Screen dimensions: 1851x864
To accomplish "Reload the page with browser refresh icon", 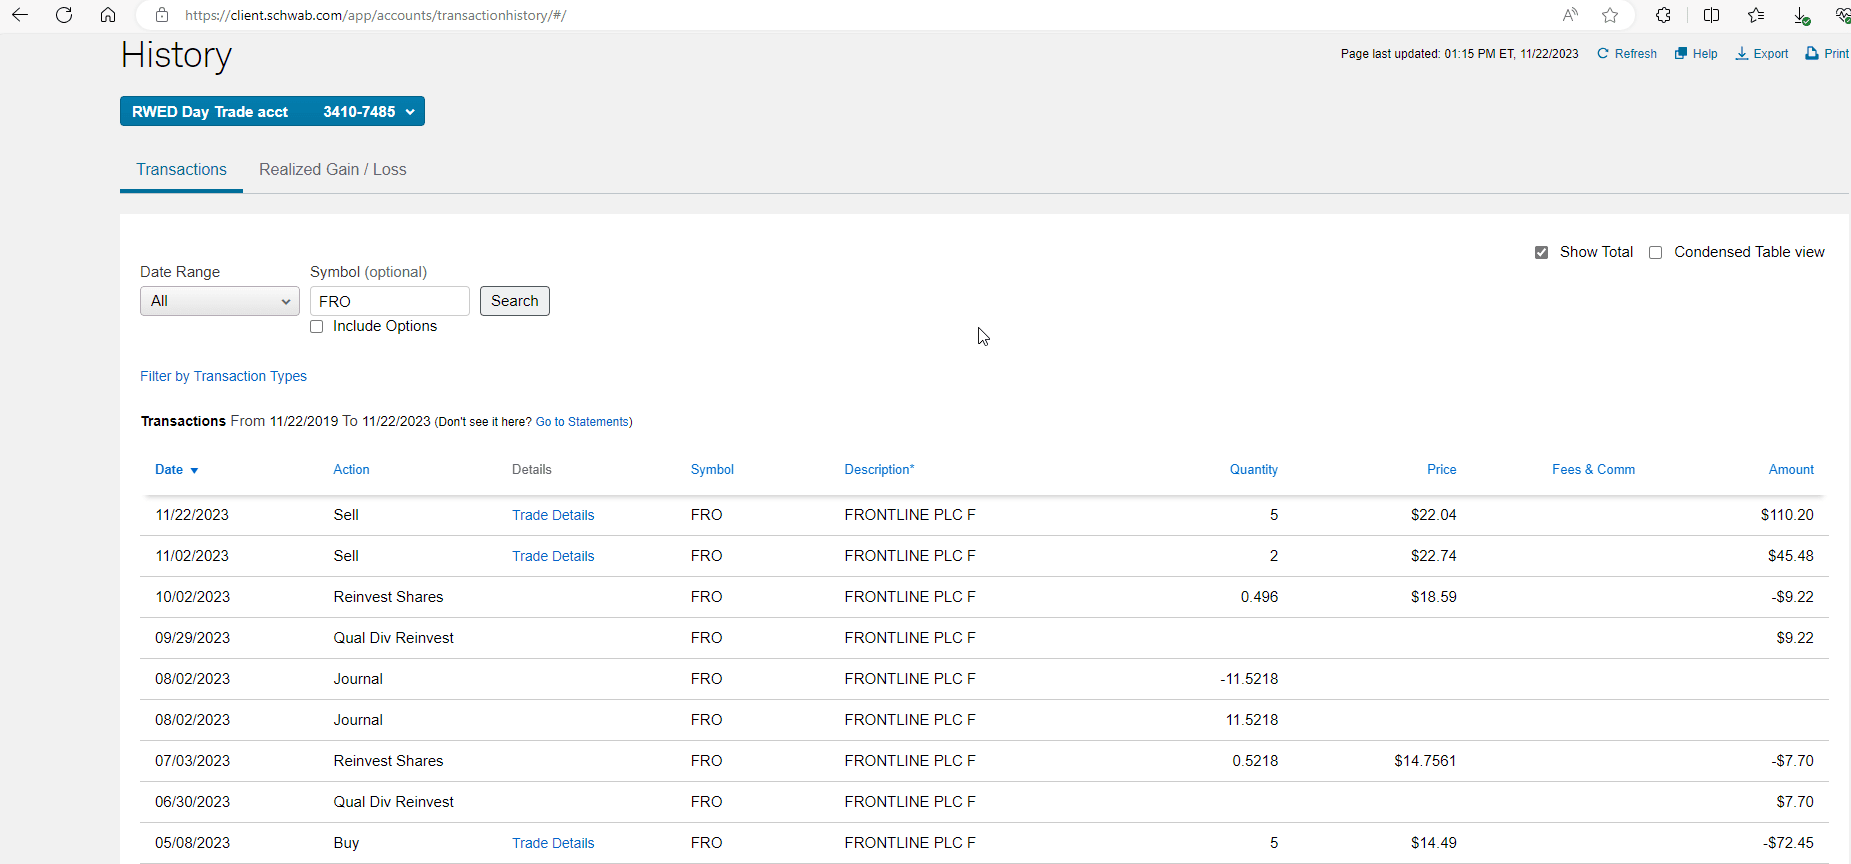I will pyautogui.click(x=64, y=15).
